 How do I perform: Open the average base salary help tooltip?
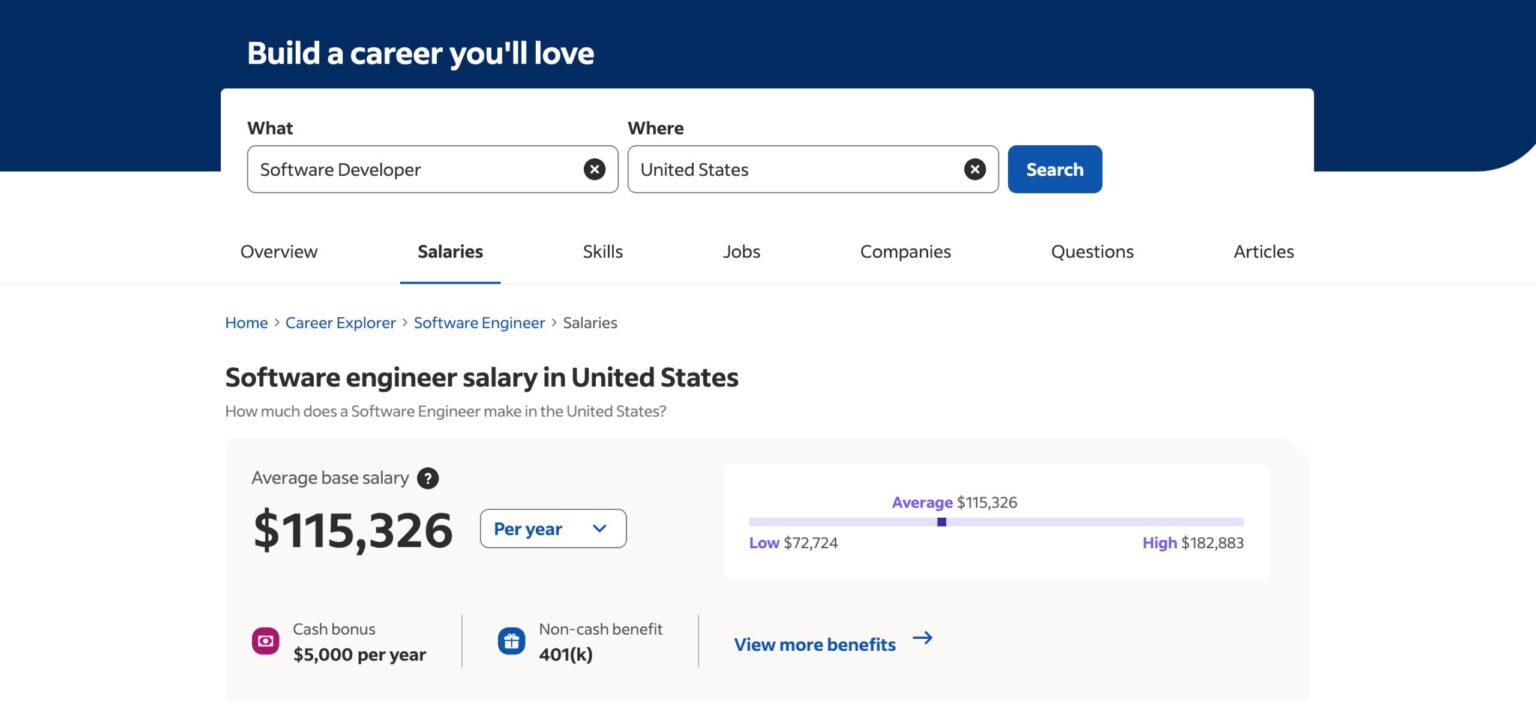click(427, 478)
